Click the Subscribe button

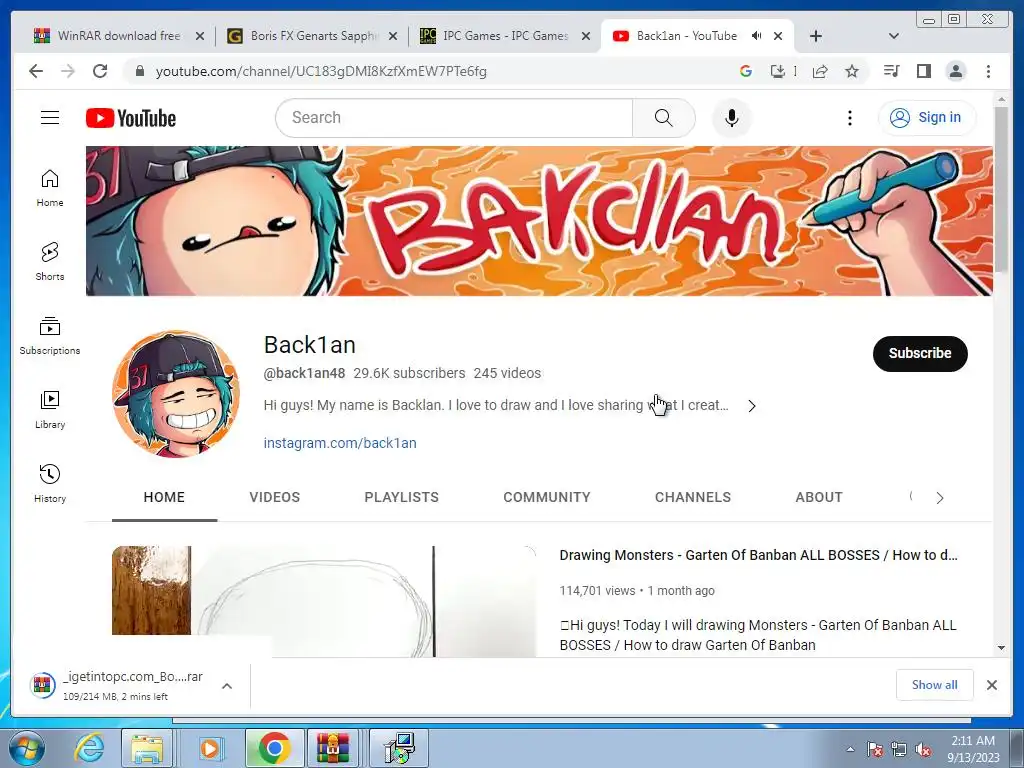coord(920,353)
